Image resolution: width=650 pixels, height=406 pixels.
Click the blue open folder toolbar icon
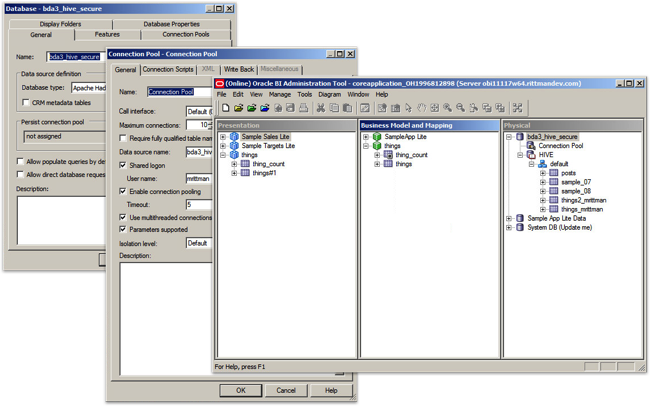coord(265,108)
